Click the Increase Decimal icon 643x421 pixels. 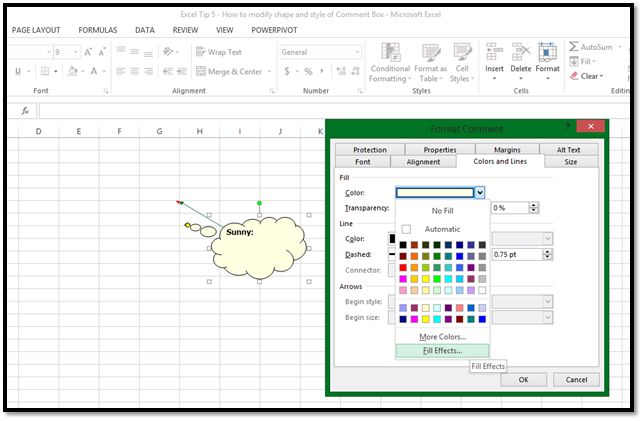tap(341, 71)
